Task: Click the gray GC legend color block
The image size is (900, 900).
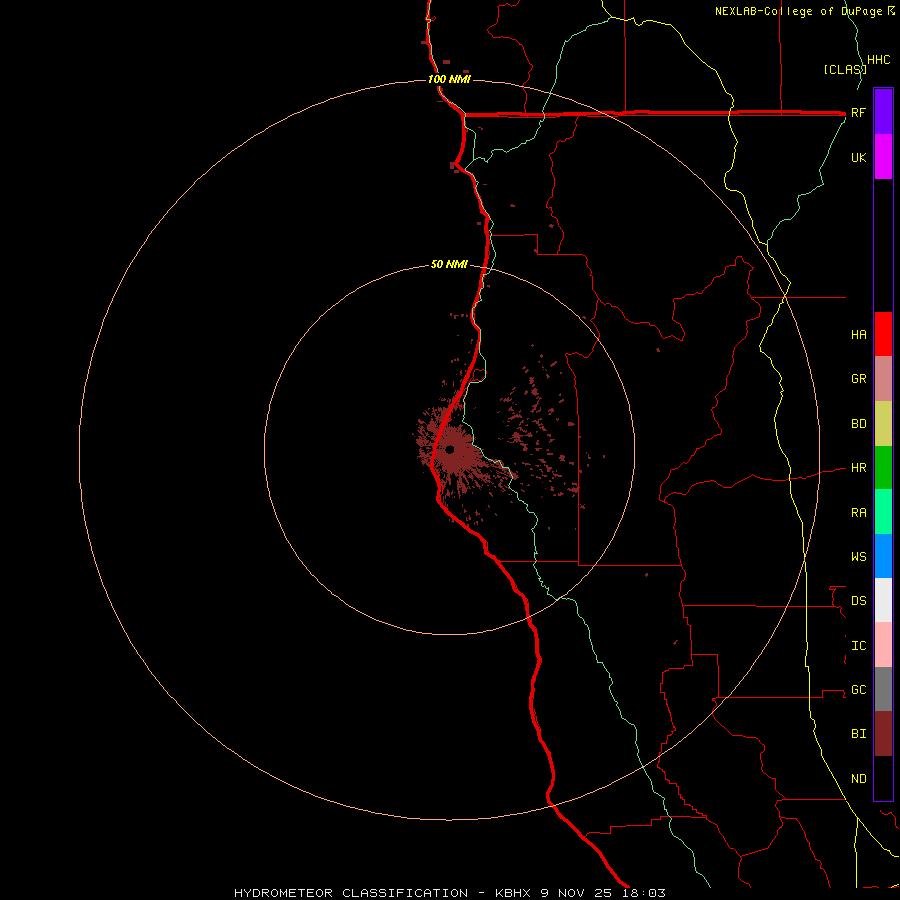Action: click(883, 689)
